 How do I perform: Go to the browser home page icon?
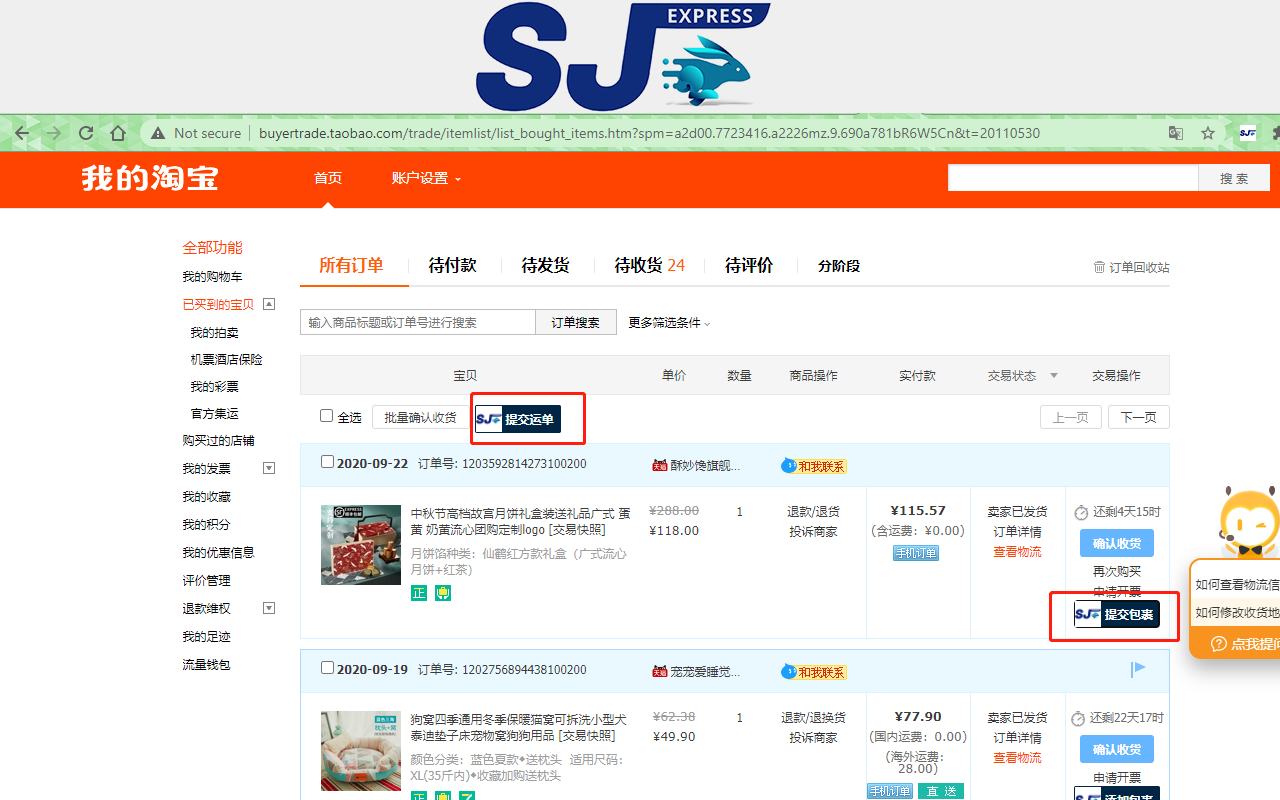(118, 133)
